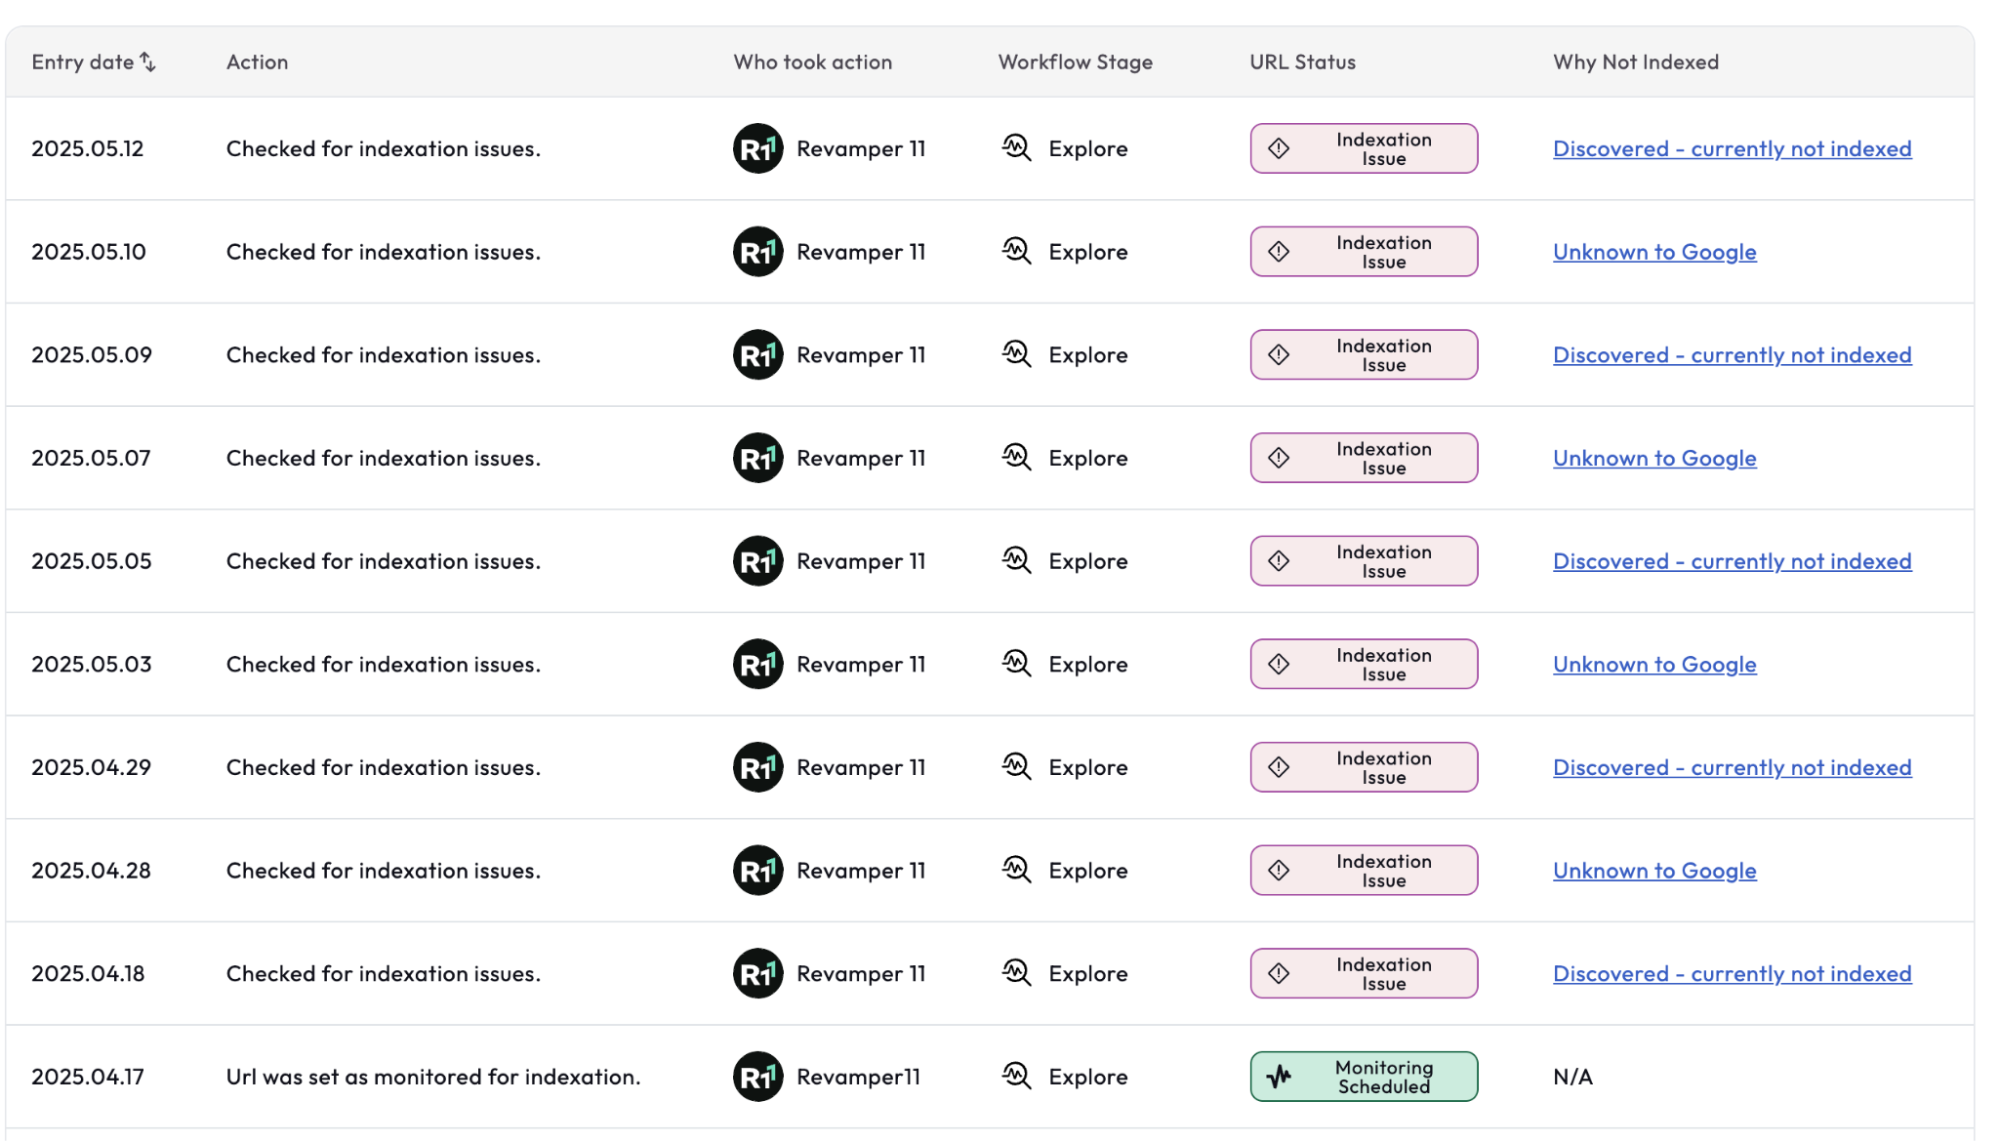
Task: Sort table by Entry date arrows icon
Action: click(x=148, y=62)
